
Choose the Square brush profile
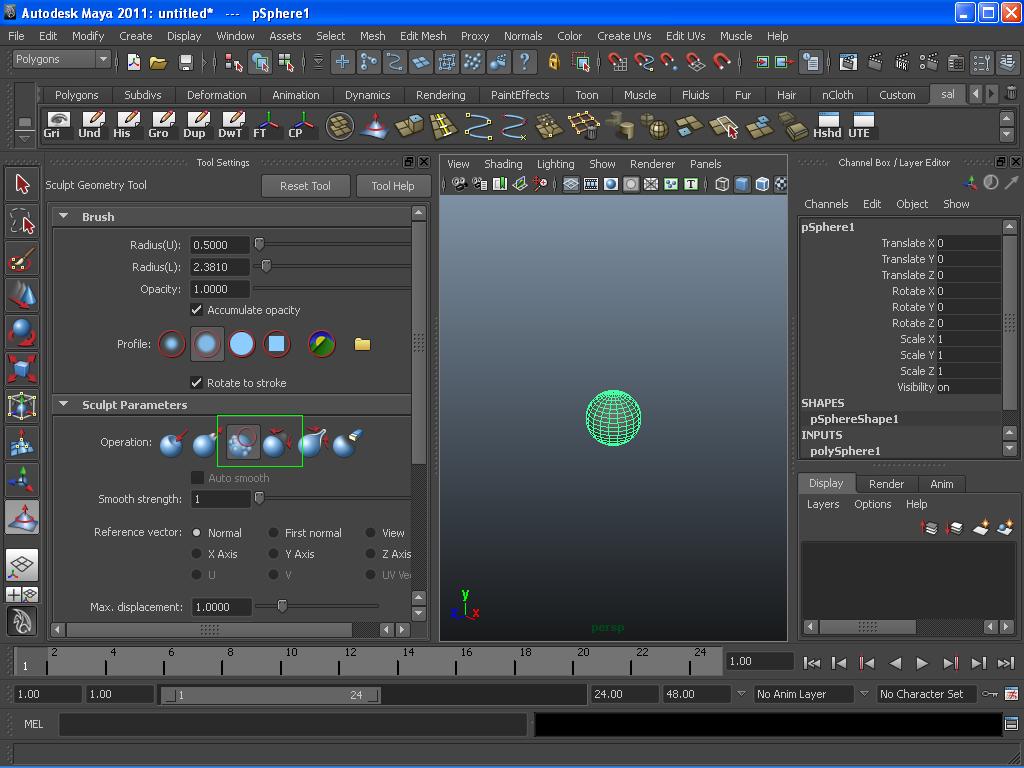point(276,344)
